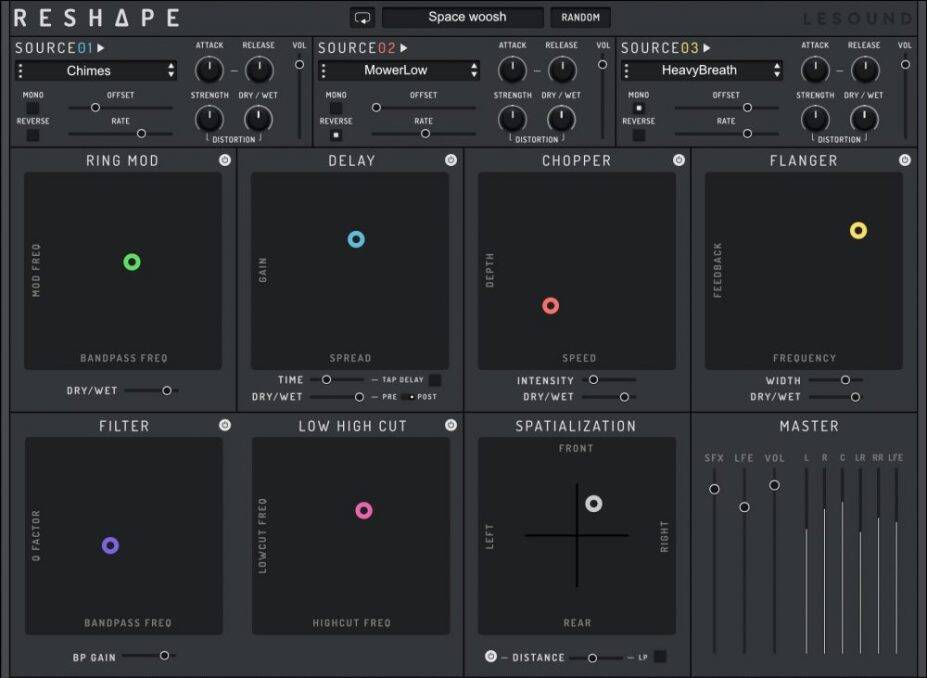Adjust Source 01 Rate slider
927x678 pixels.
point(121,134)
